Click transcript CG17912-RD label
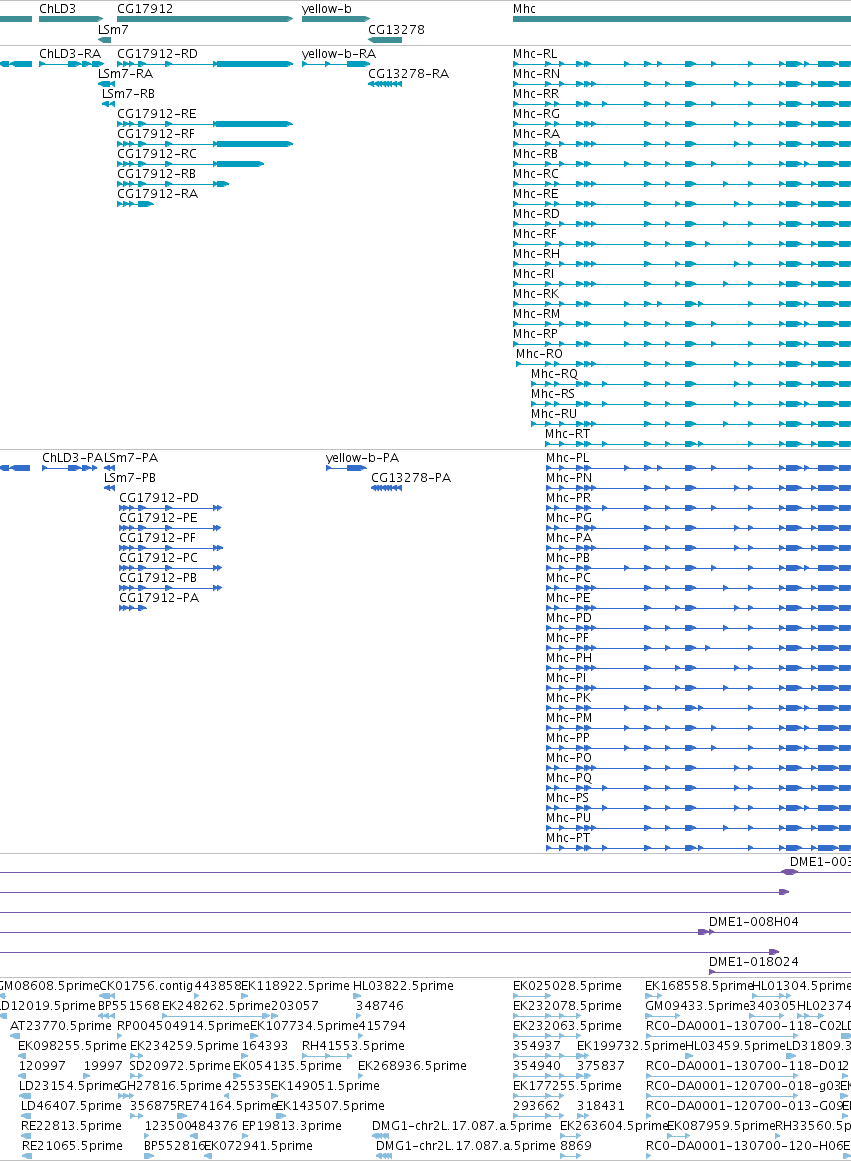The height and width of the screenshot is (1161, 851). tap(157, 54)
